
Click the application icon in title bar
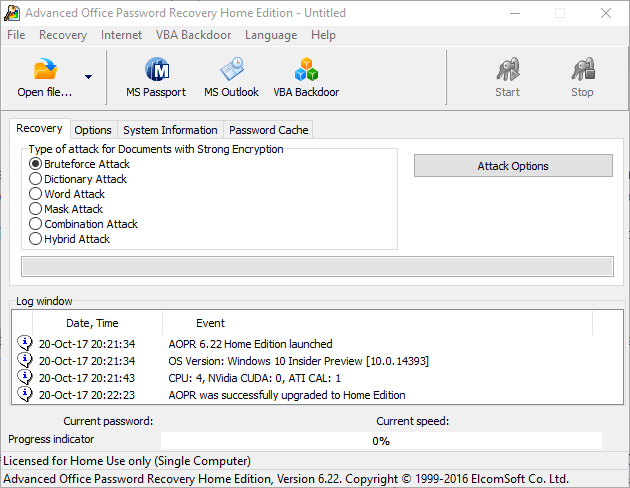pos(12,13)
